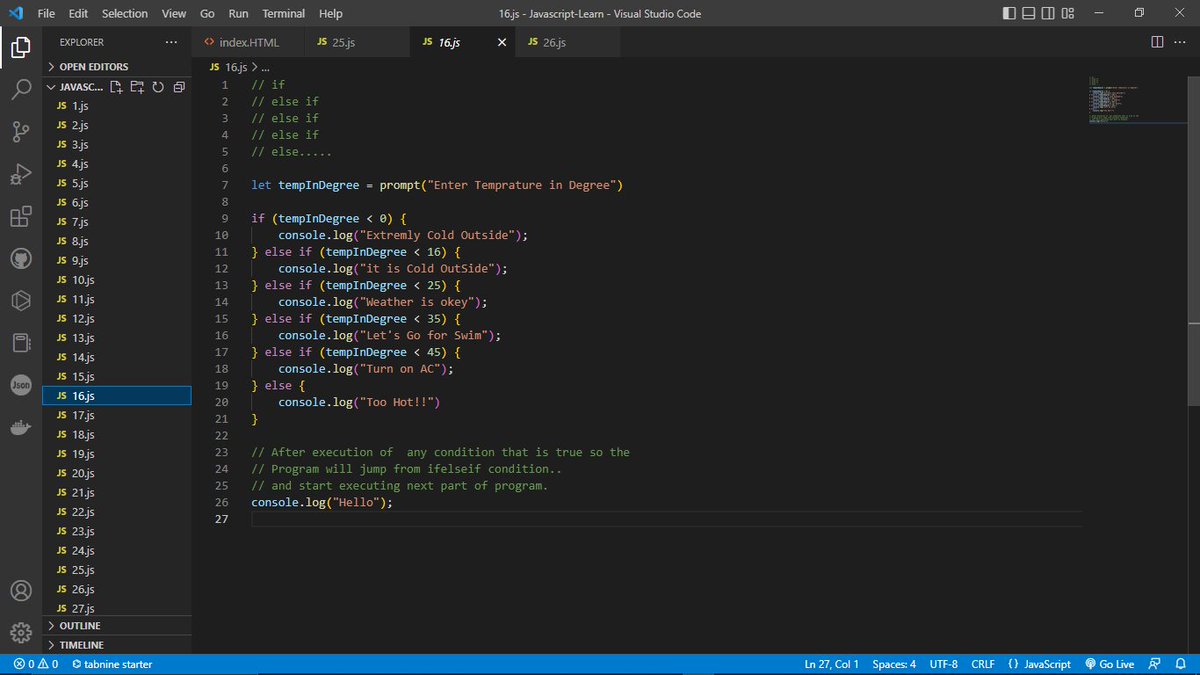The height and width of the screenshot is (675, 1200).
Task: Open the Search view in activity bar
Action: [x=22, y=89]
